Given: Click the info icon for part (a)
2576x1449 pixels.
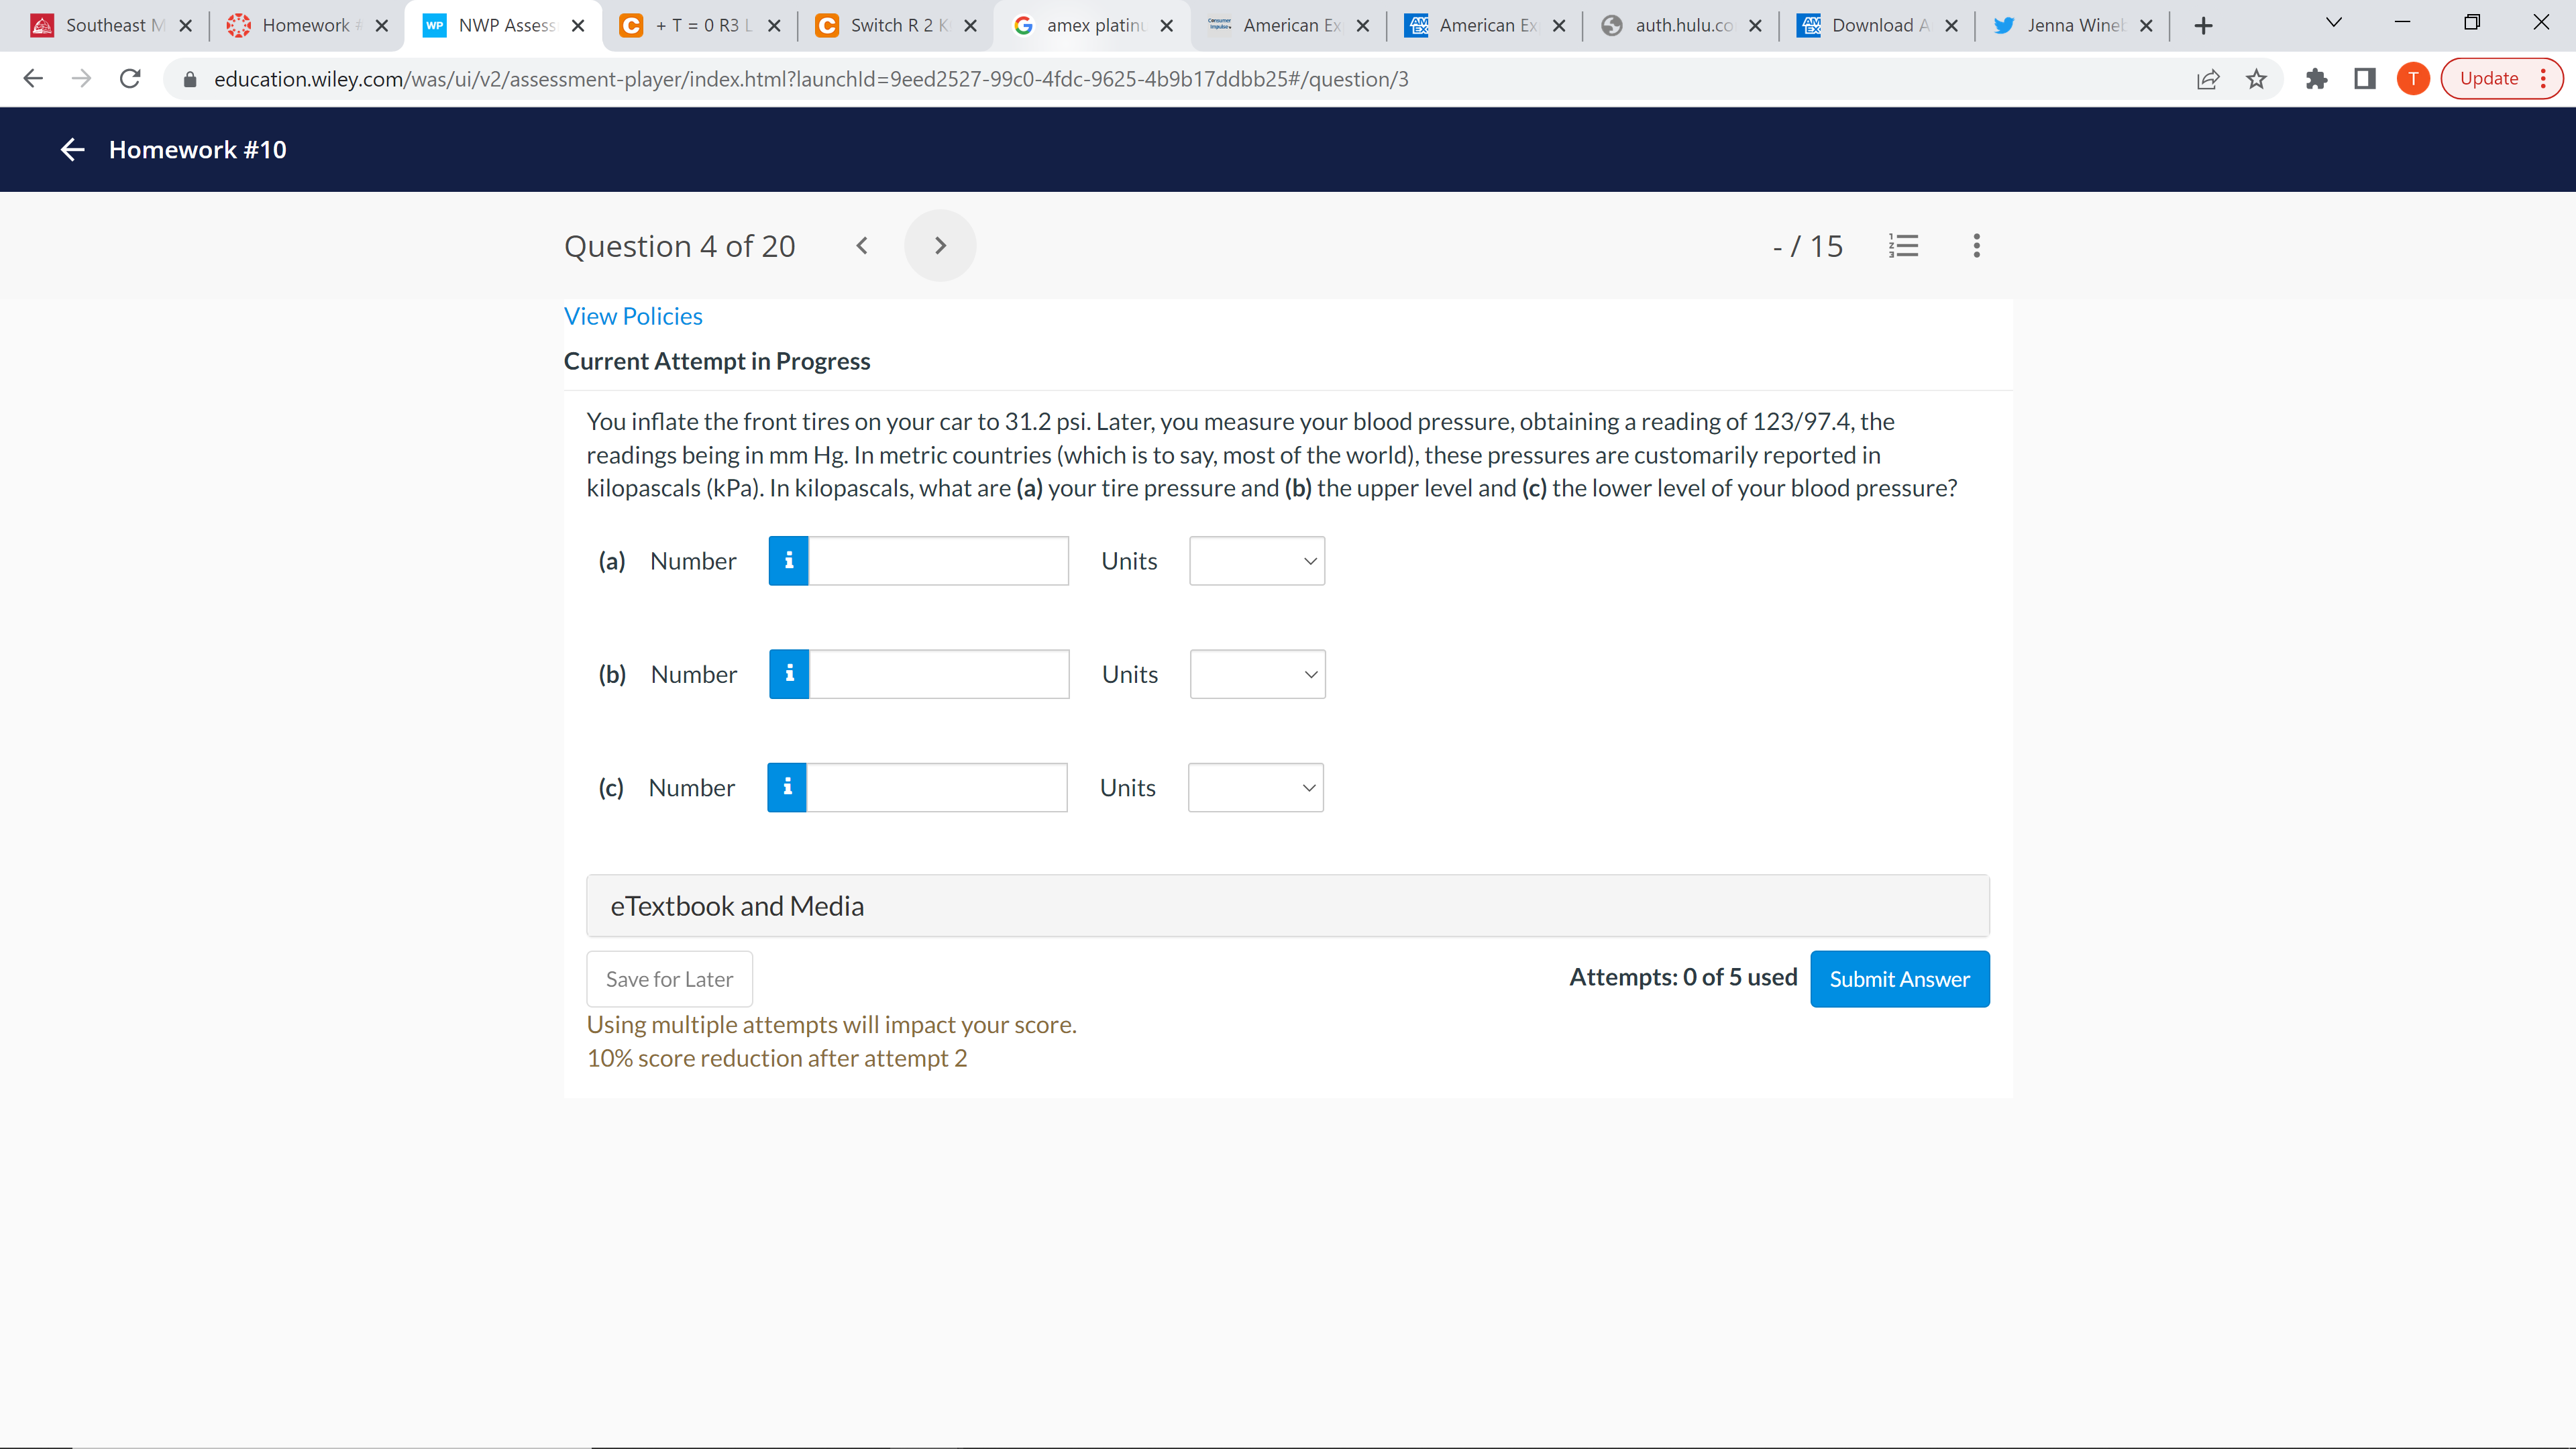Looking at the screenshot, I should (788, 561).
